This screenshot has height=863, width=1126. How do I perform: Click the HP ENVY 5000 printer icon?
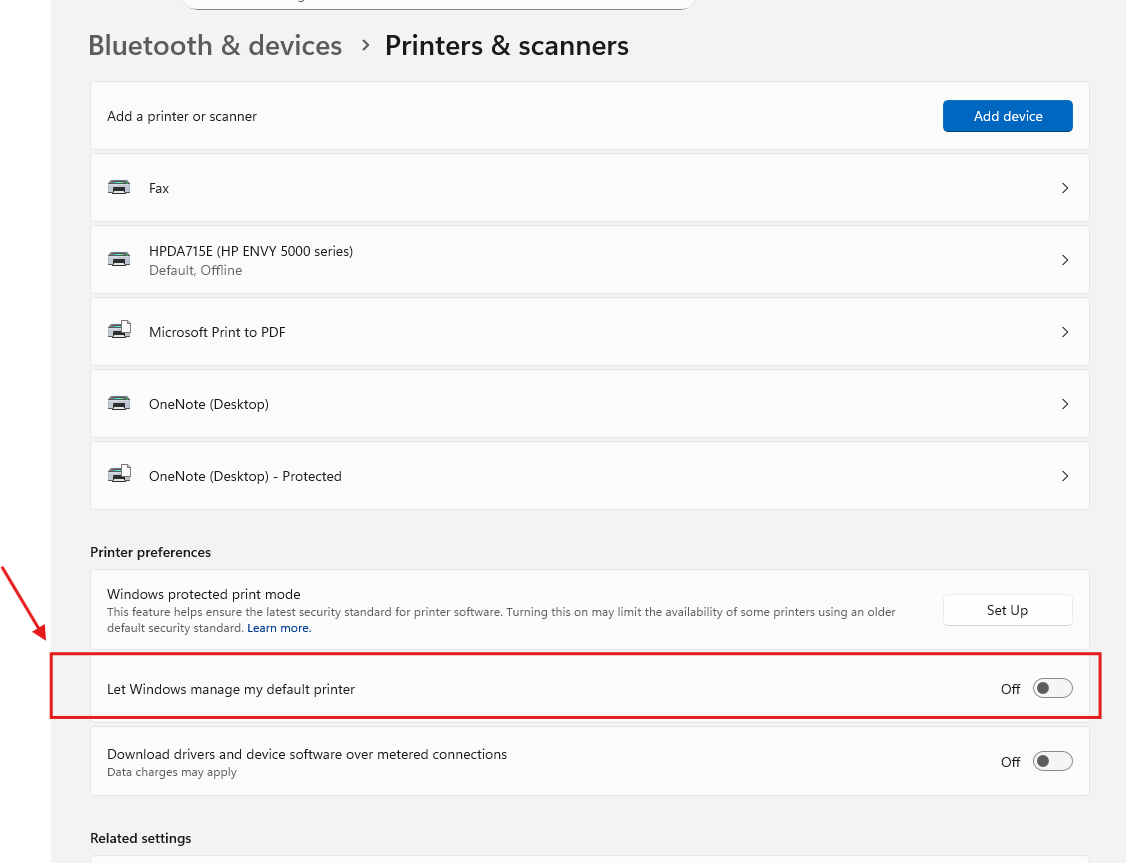click(119, 260)
